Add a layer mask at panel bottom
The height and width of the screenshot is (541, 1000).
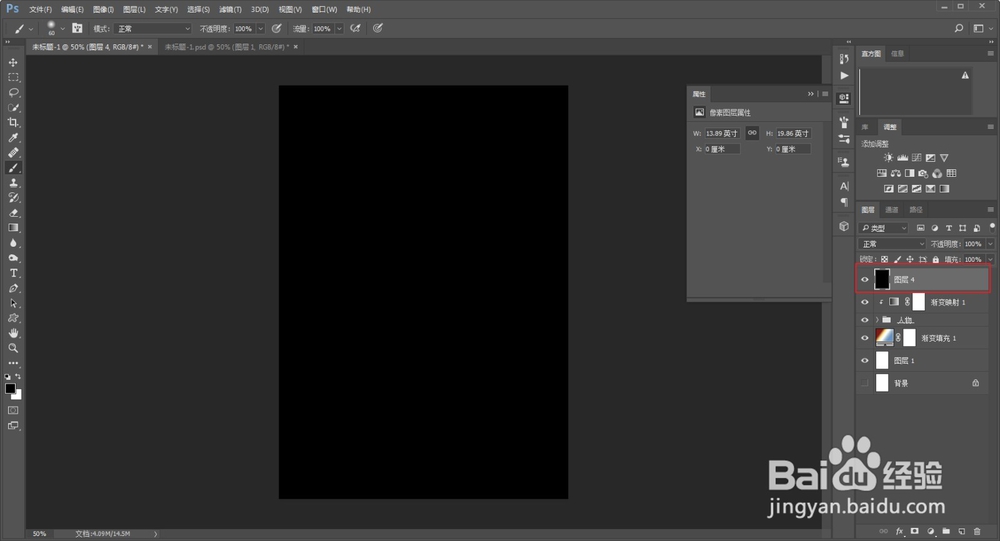point(915,531)
